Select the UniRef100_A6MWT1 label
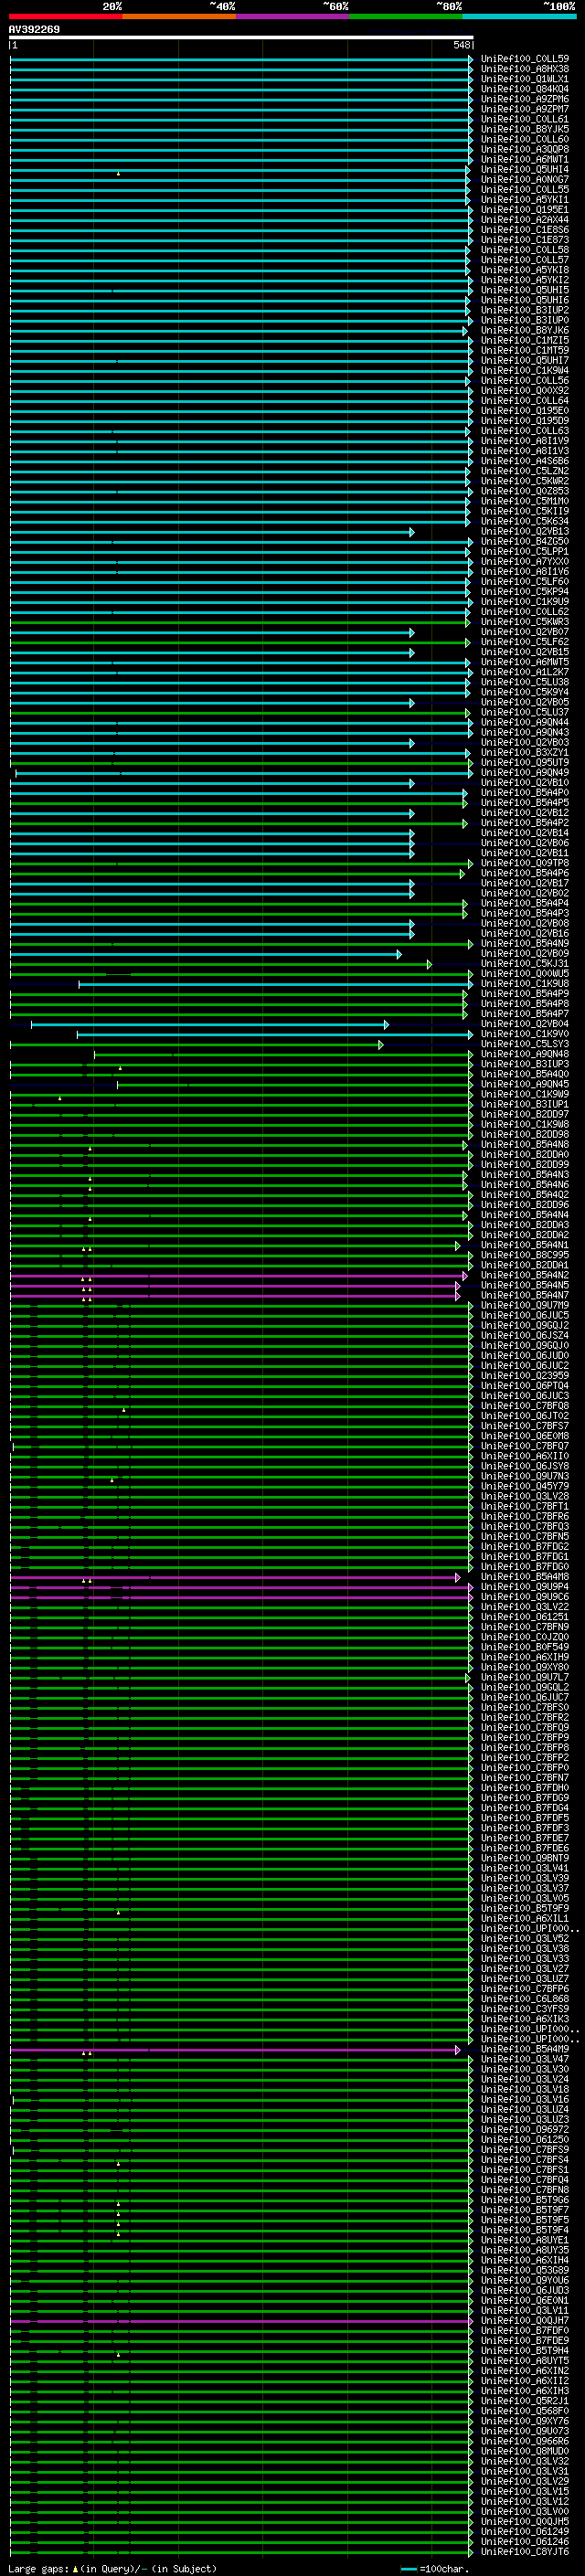The image size is (585, 2576). [x=525, y=159]
